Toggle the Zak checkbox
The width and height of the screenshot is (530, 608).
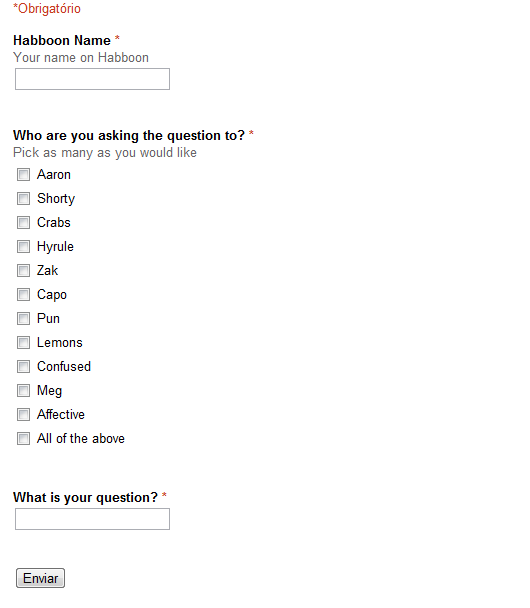(x=23, y=271)
